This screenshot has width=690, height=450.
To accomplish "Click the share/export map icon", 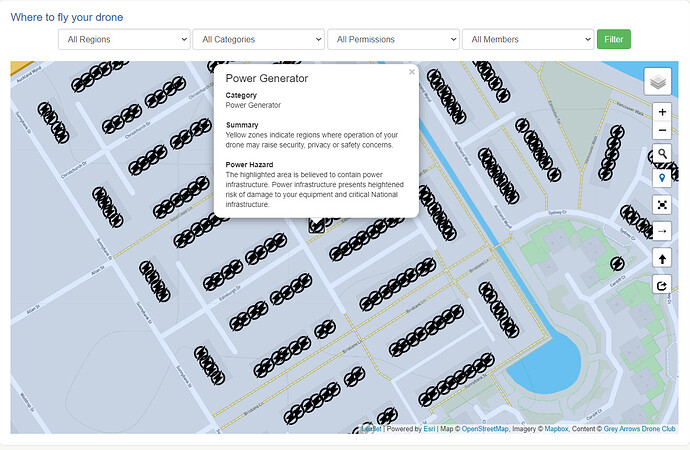I will click(661, 285).
